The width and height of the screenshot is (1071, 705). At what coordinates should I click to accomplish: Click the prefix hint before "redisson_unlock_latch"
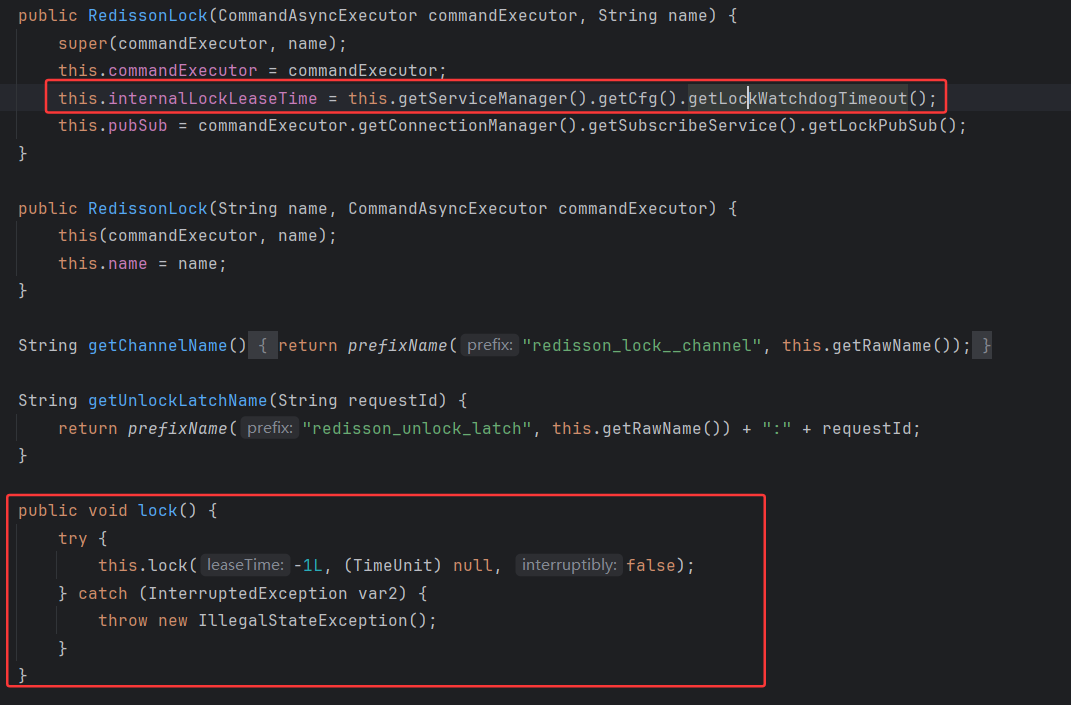click(270, 428)
